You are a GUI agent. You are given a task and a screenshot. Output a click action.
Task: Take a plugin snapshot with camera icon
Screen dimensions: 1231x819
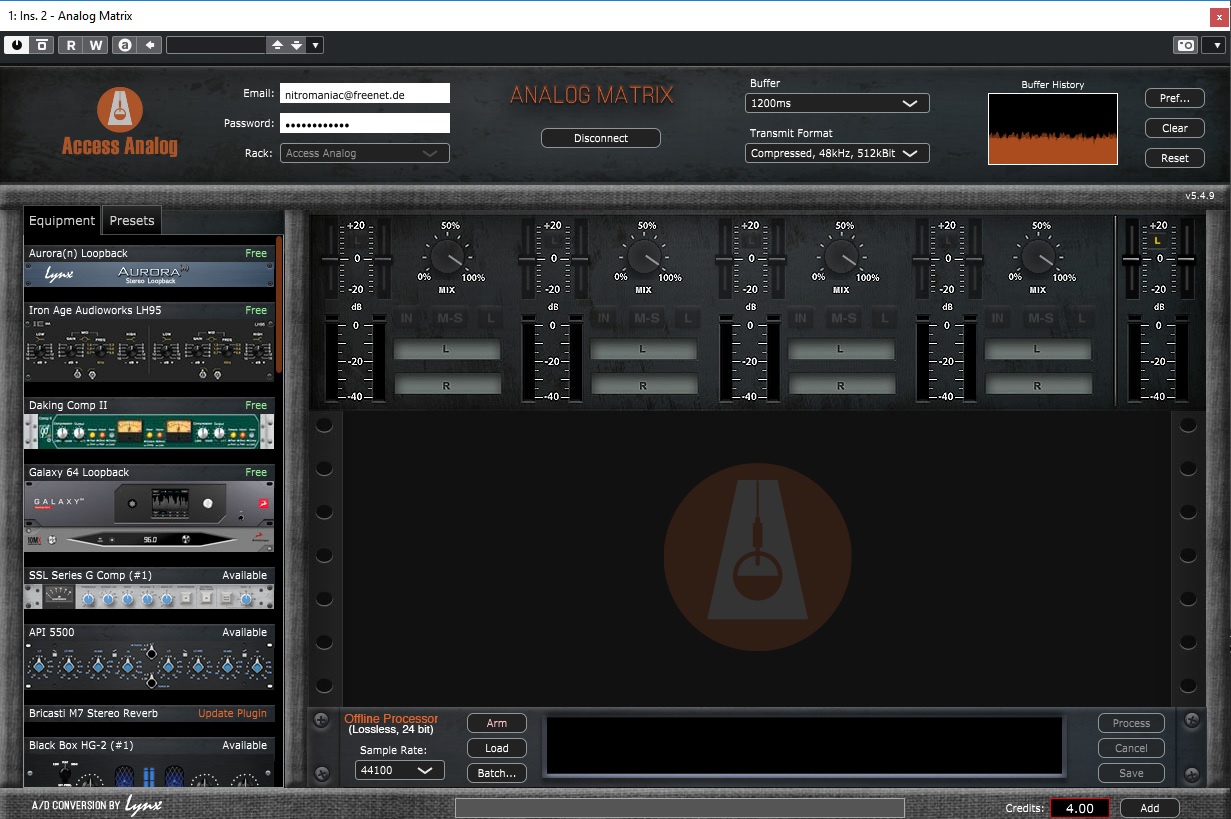[x=1186, y=45]
